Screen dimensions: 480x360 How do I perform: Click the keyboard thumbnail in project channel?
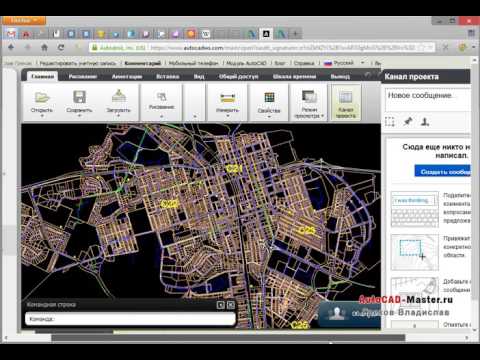(415, 209)
